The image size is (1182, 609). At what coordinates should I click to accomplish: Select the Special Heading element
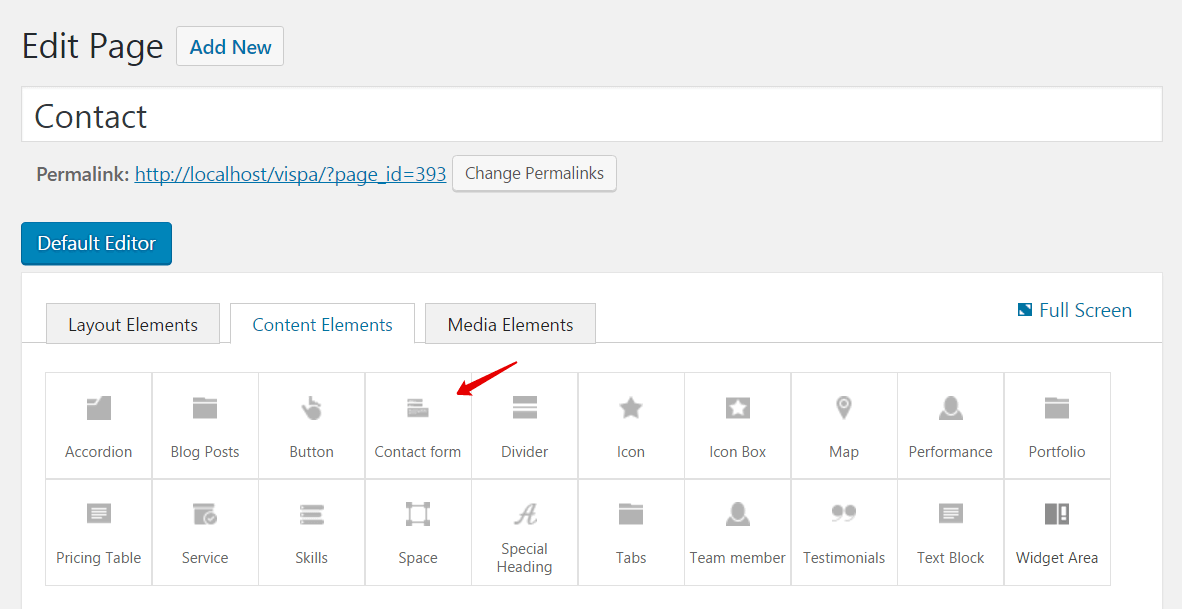(524, 531)
